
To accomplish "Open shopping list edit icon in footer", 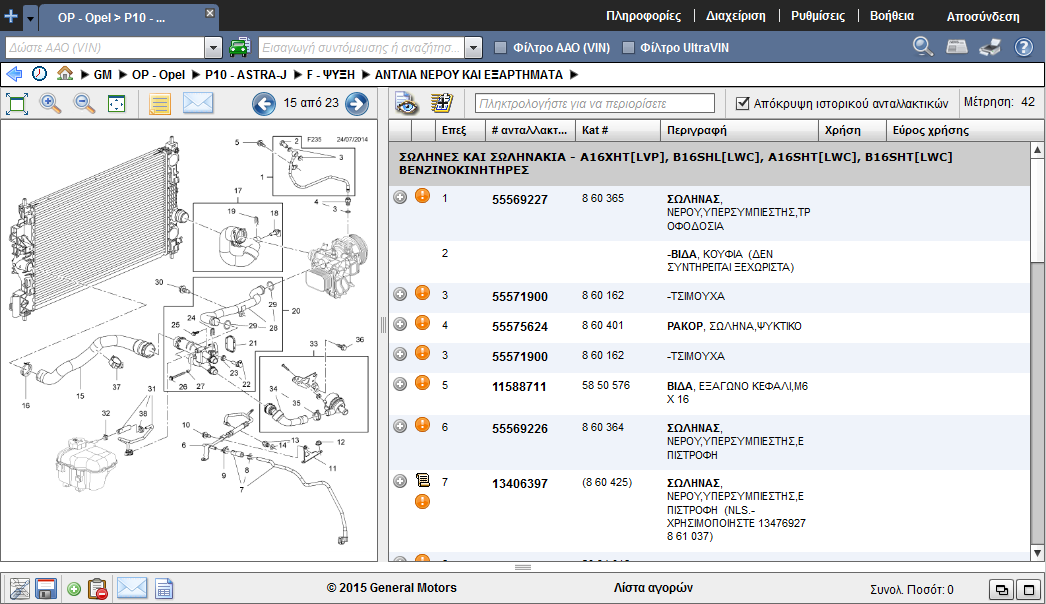I will (19, 589).
